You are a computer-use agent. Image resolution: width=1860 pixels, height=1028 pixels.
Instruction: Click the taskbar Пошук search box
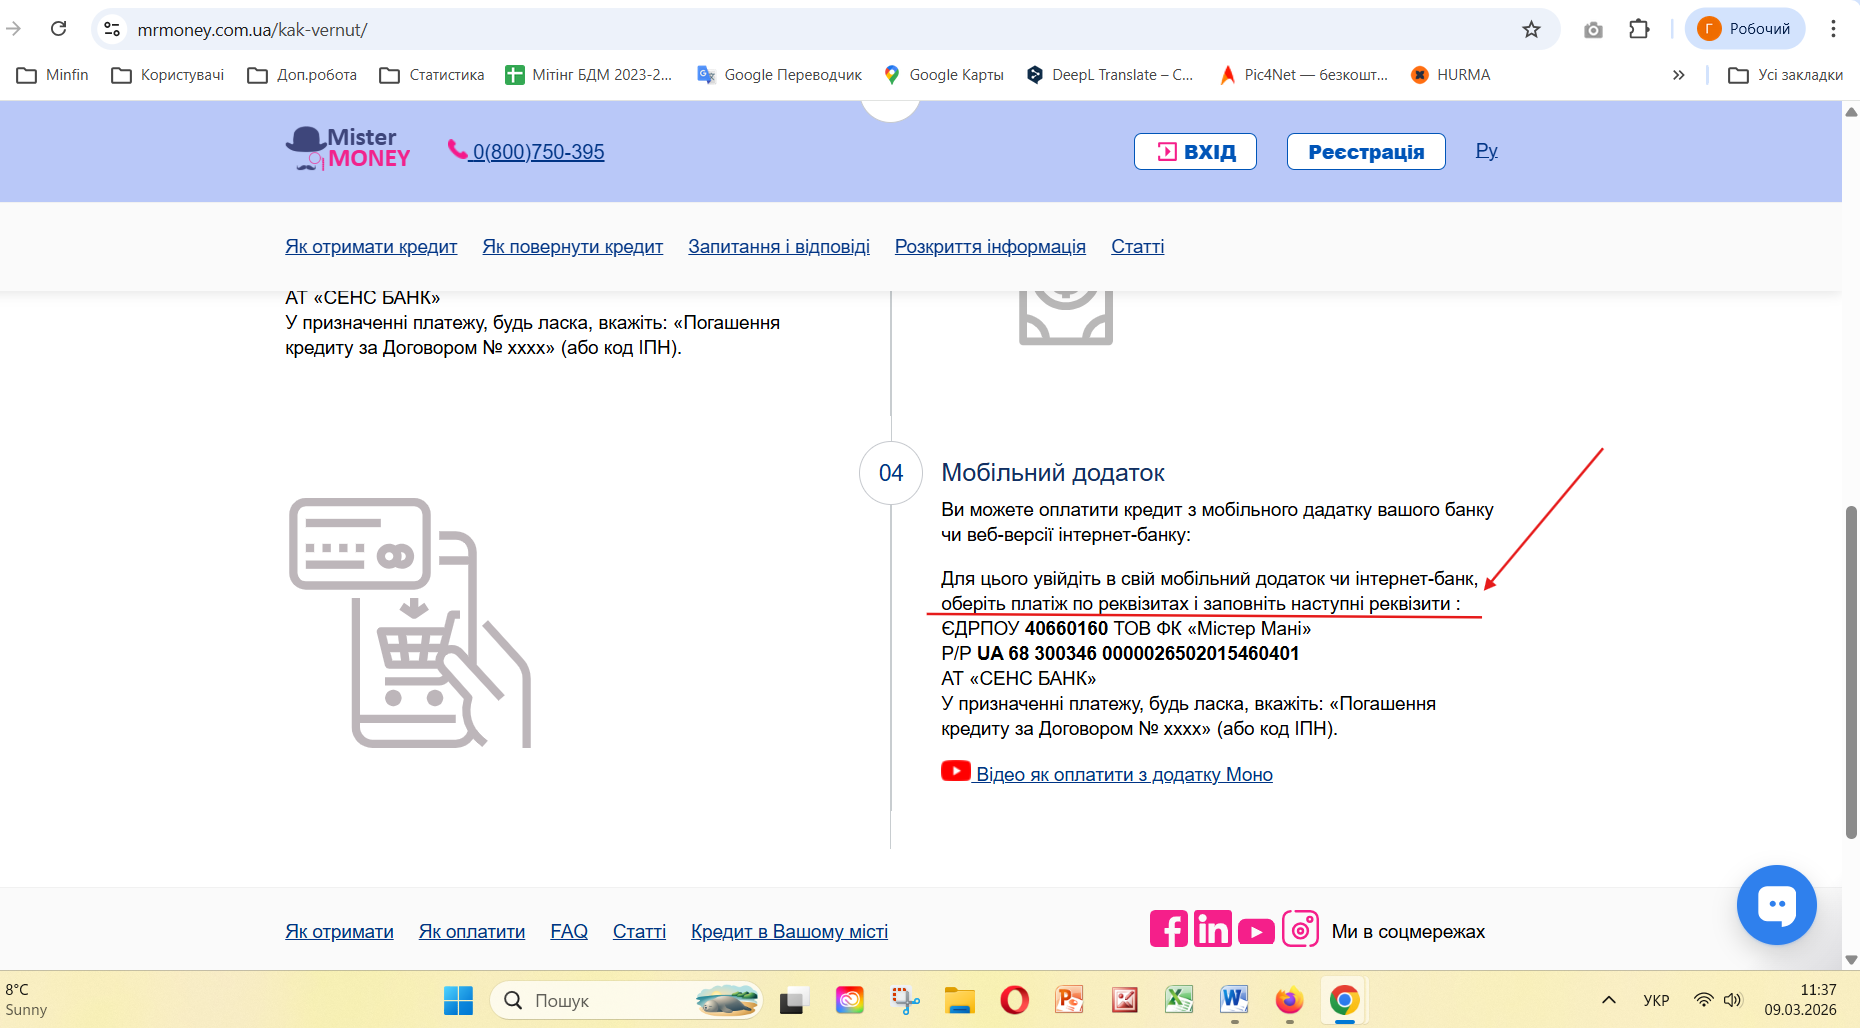(626, 1000)
